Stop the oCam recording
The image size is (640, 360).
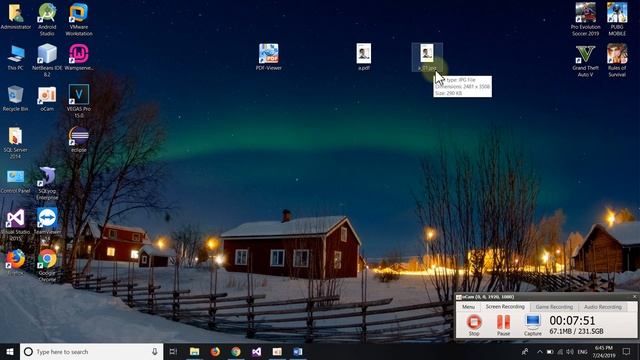click(474, 325)
